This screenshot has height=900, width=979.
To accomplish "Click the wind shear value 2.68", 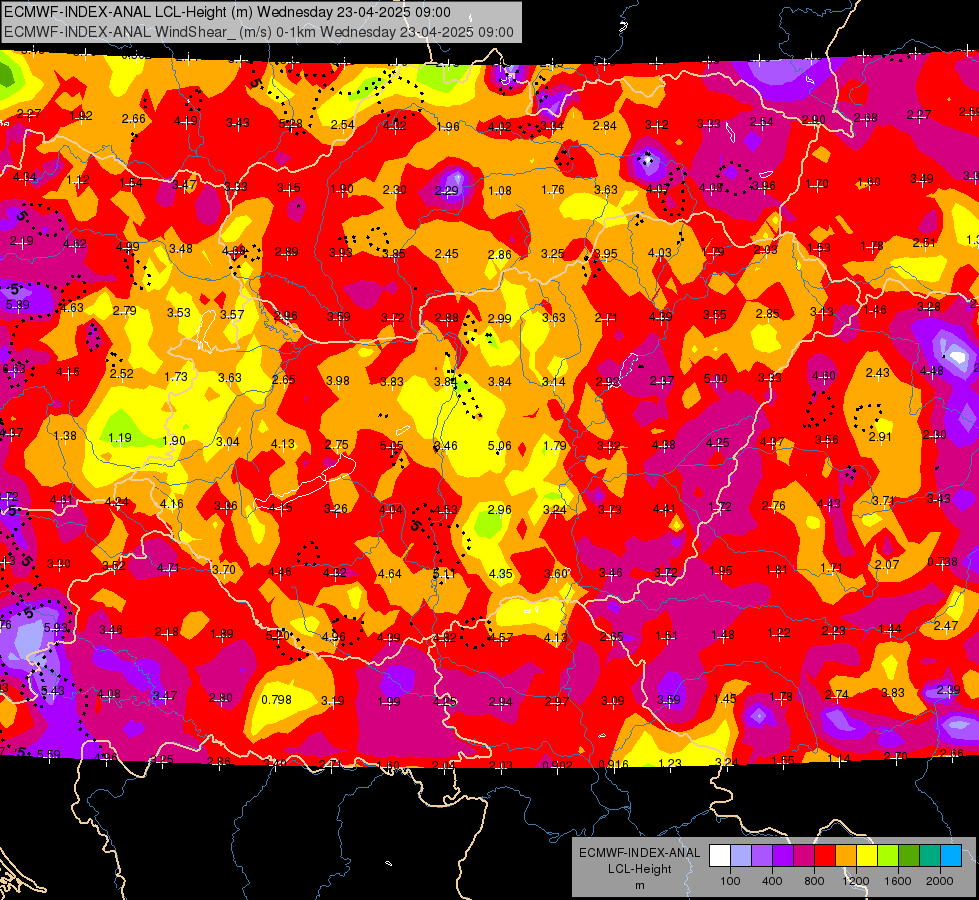I will (866, 118).
